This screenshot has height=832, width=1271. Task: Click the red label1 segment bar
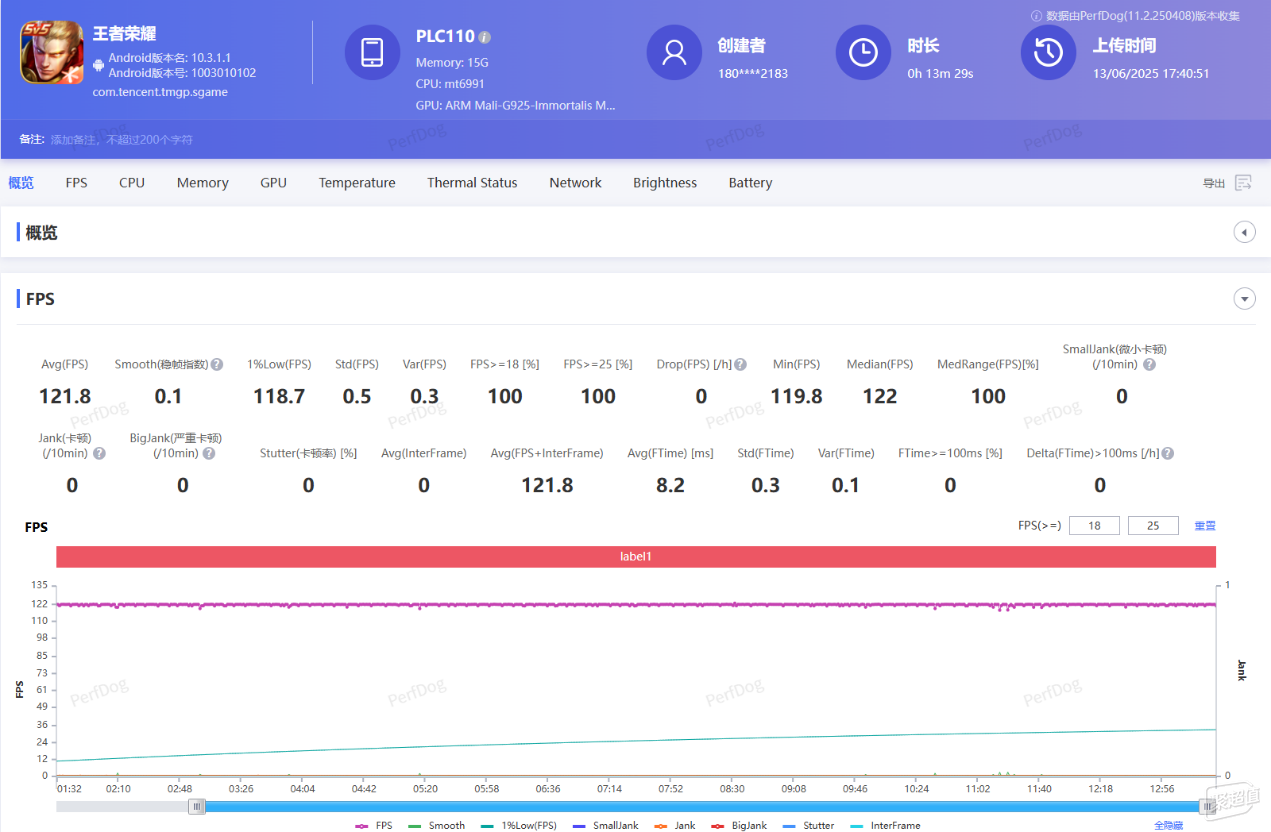[x=636, y=556]
